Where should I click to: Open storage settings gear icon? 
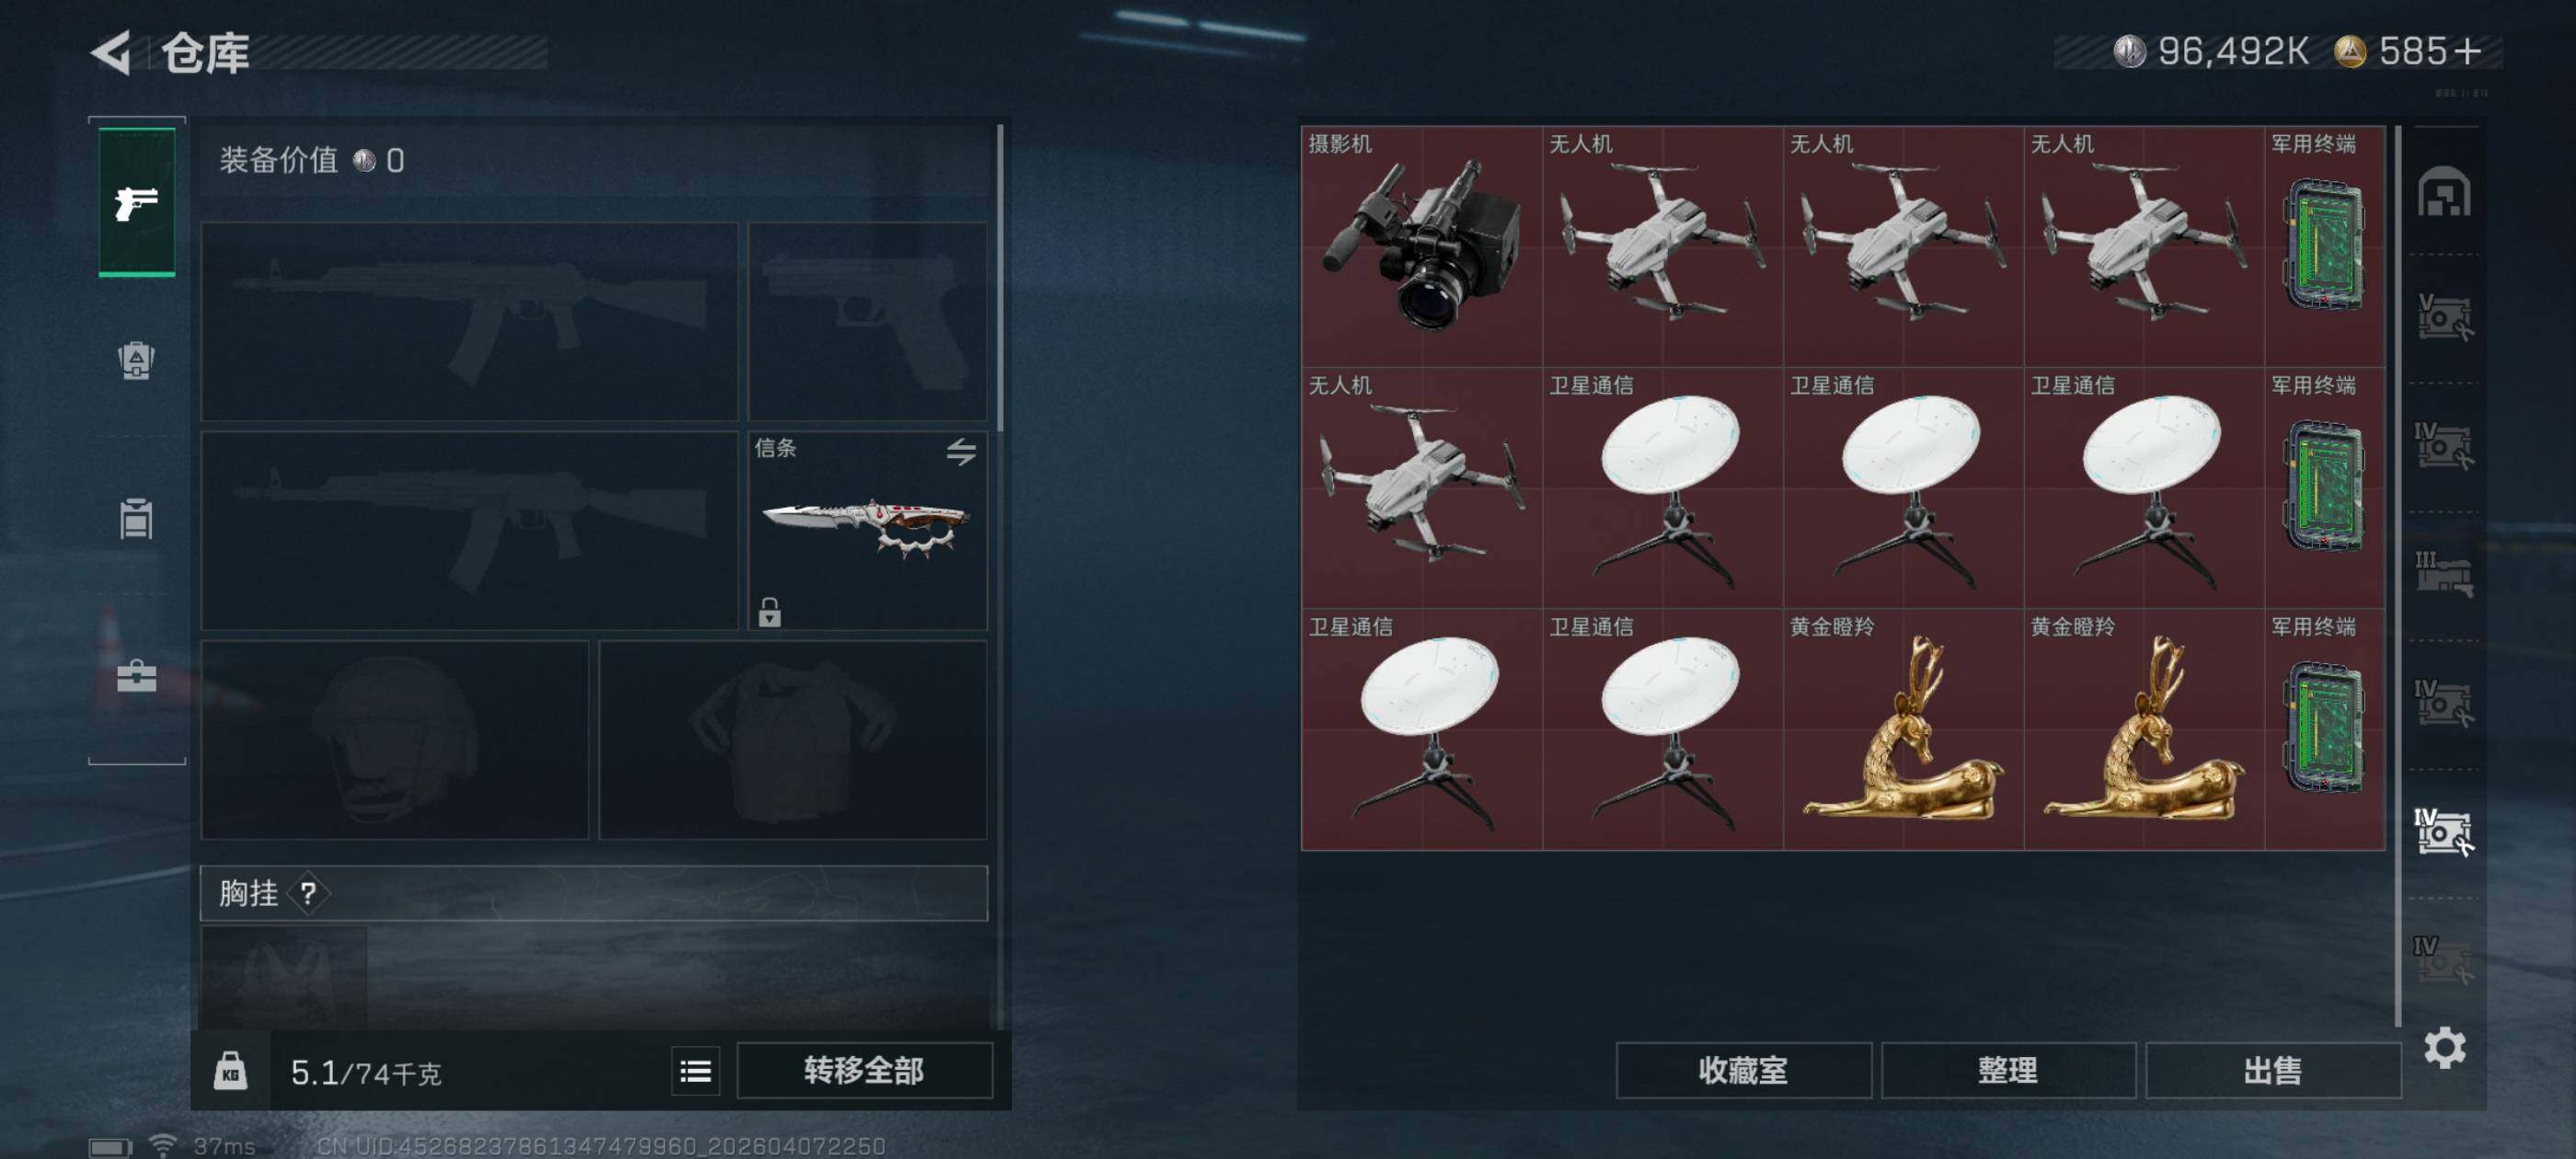coord(2444,1048)
